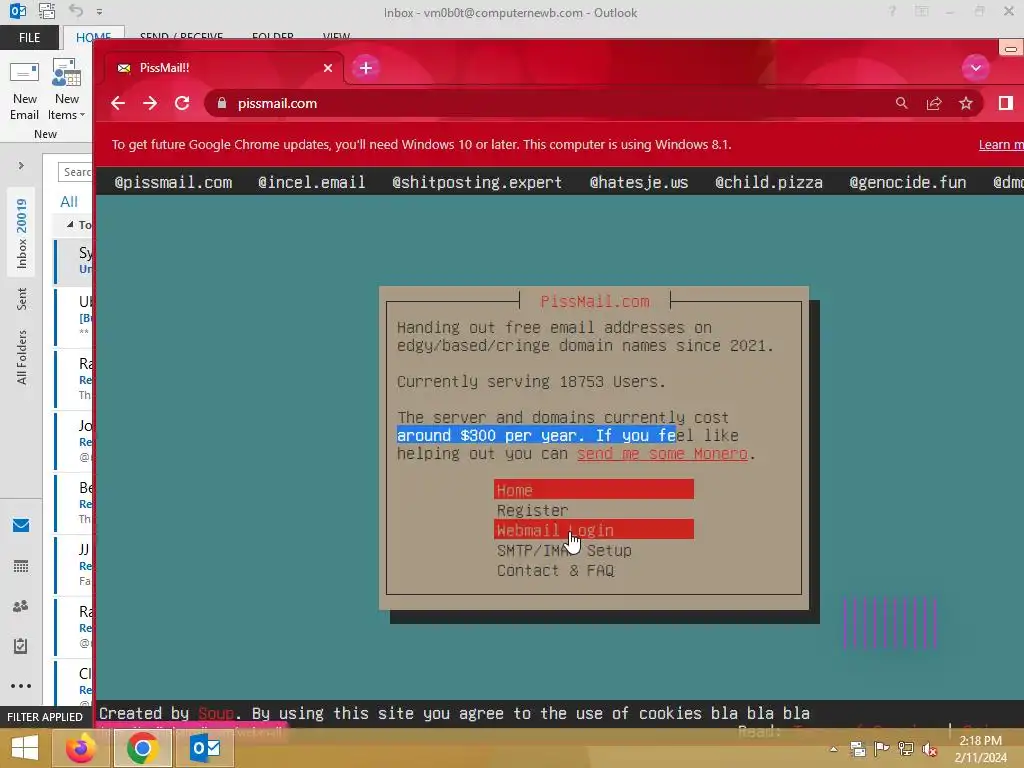Open Outlook New Items dropdown
1024x768 pixels.
tap(67, 90)
